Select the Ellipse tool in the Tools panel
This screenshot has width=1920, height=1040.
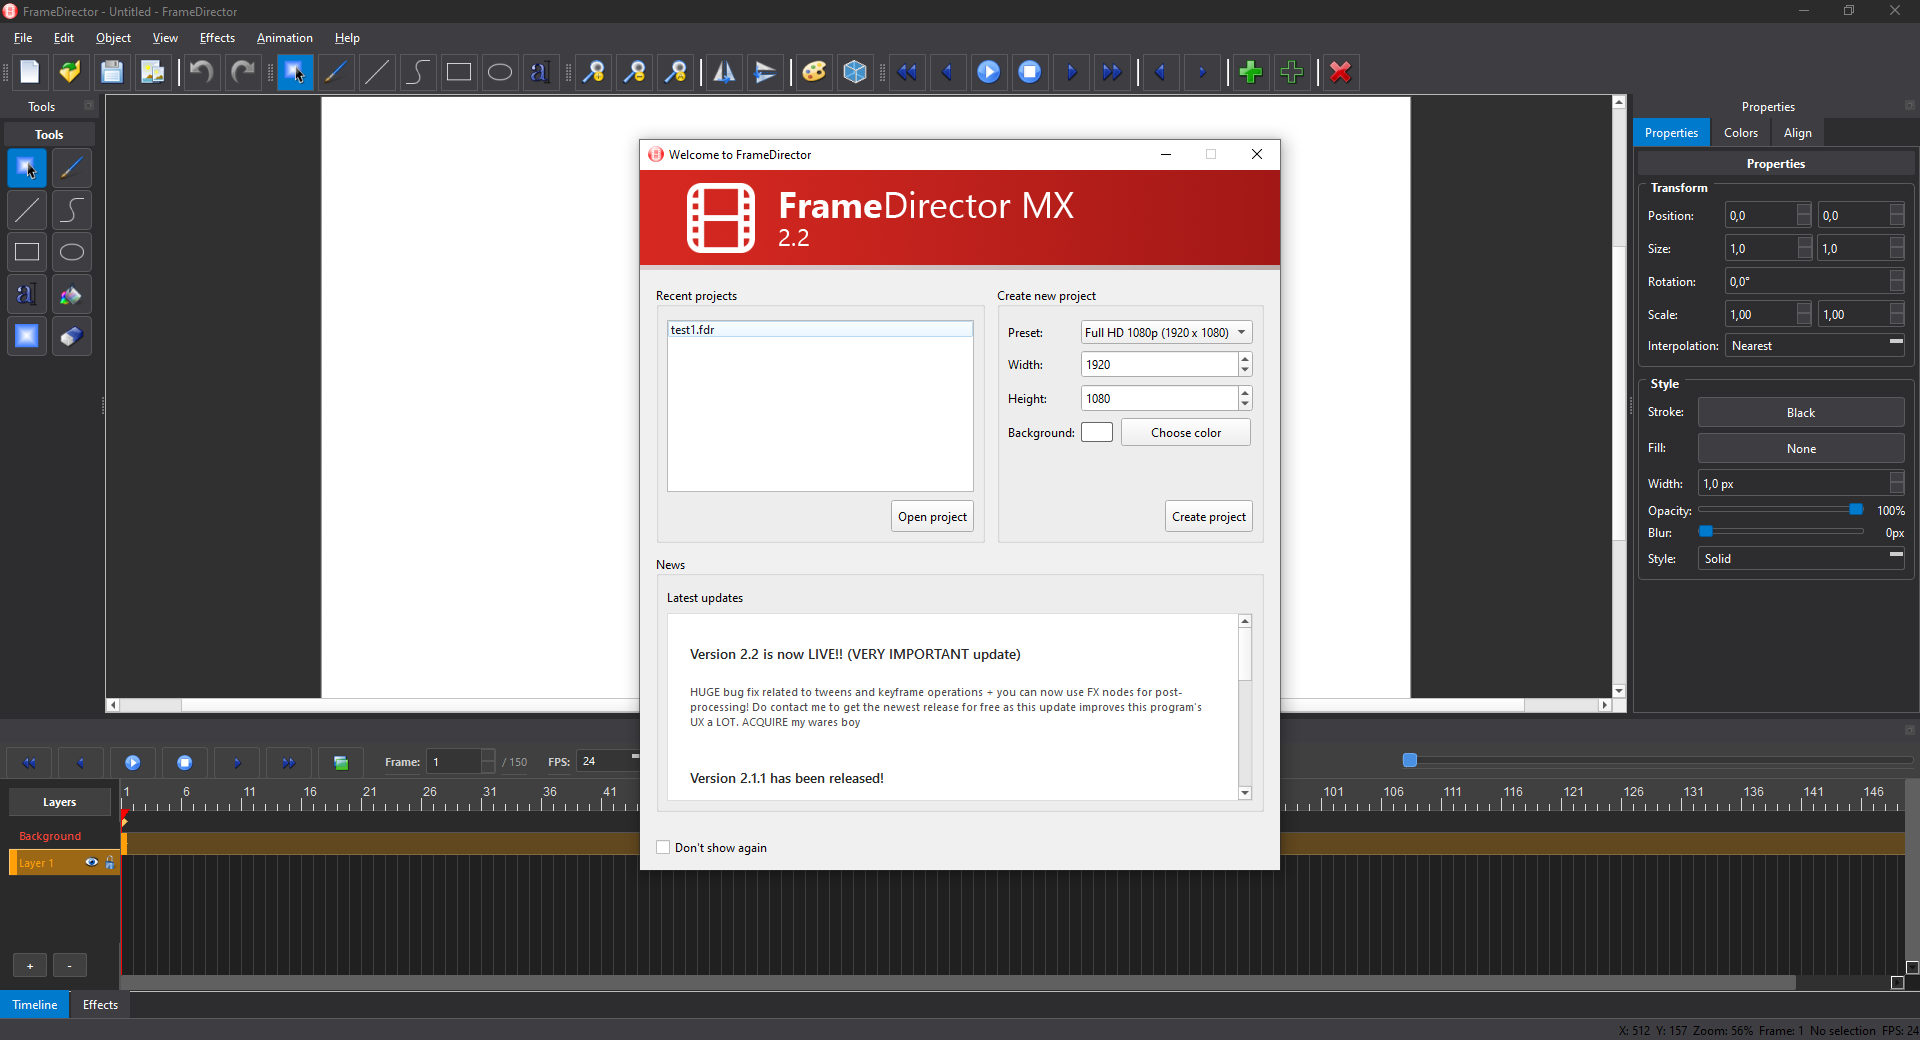pyautogui.click(x=72, y=252)
